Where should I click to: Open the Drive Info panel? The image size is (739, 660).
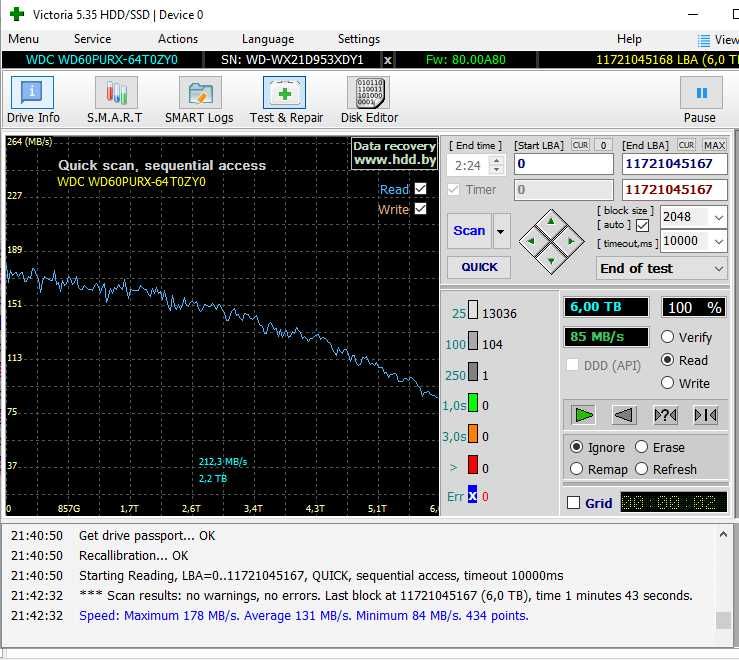tap(33, 100)
